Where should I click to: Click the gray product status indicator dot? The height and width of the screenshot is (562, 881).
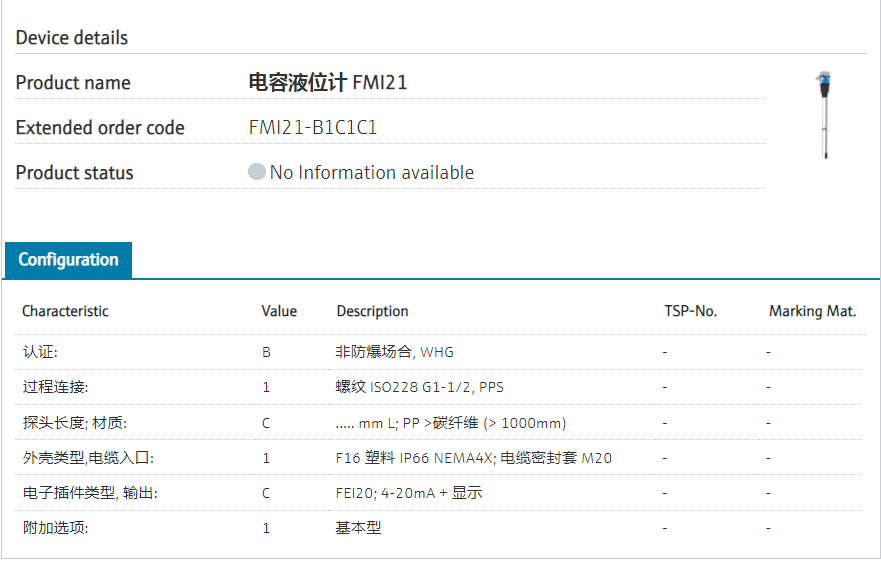pos(257,172)
